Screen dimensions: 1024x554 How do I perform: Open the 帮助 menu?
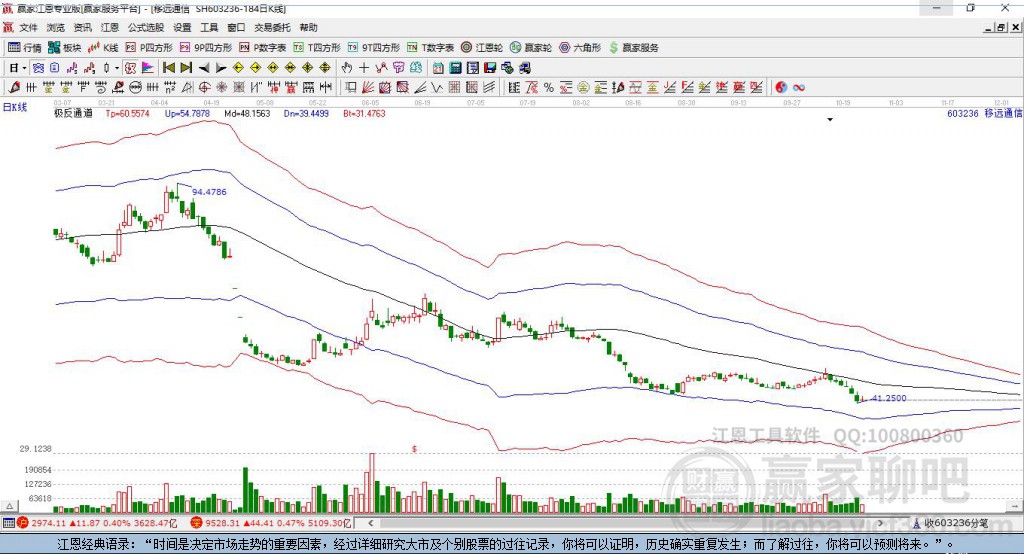coord(308,27)
